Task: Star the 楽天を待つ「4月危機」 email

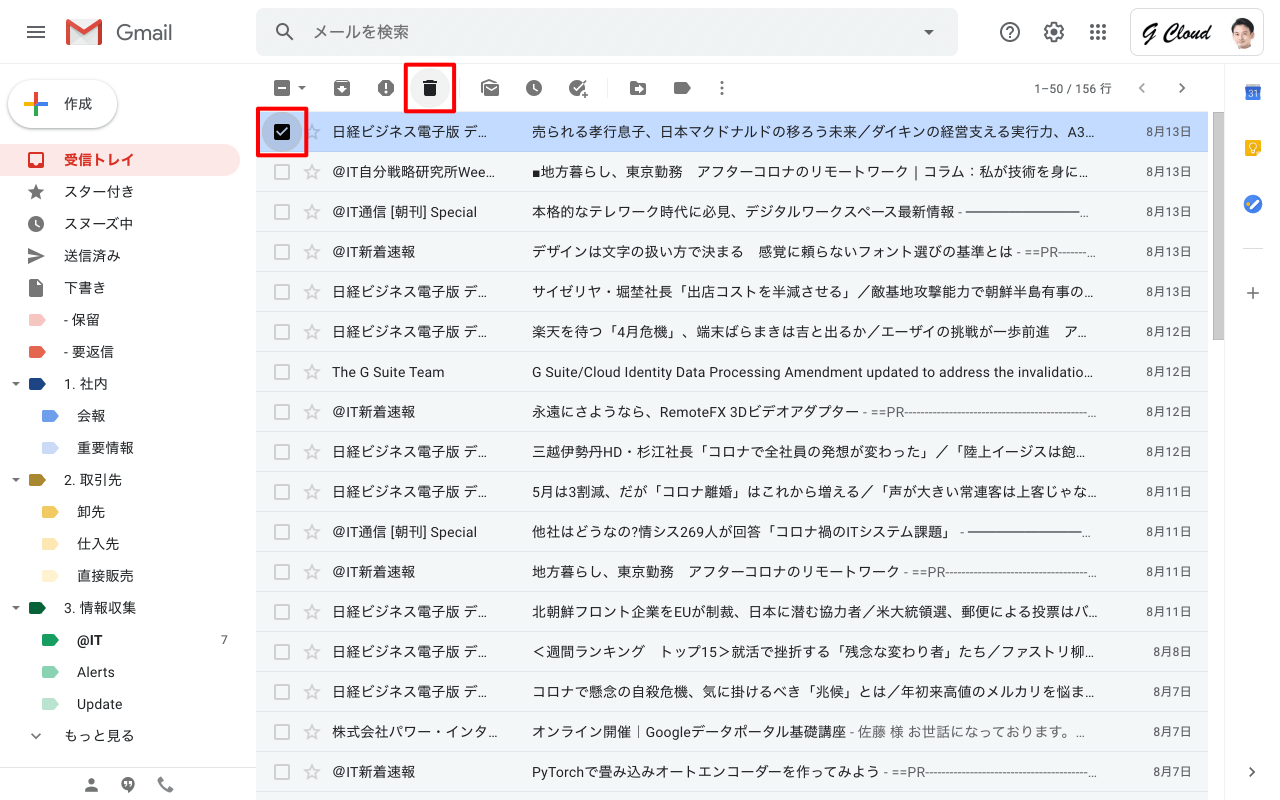Action: tap(312, 332)
